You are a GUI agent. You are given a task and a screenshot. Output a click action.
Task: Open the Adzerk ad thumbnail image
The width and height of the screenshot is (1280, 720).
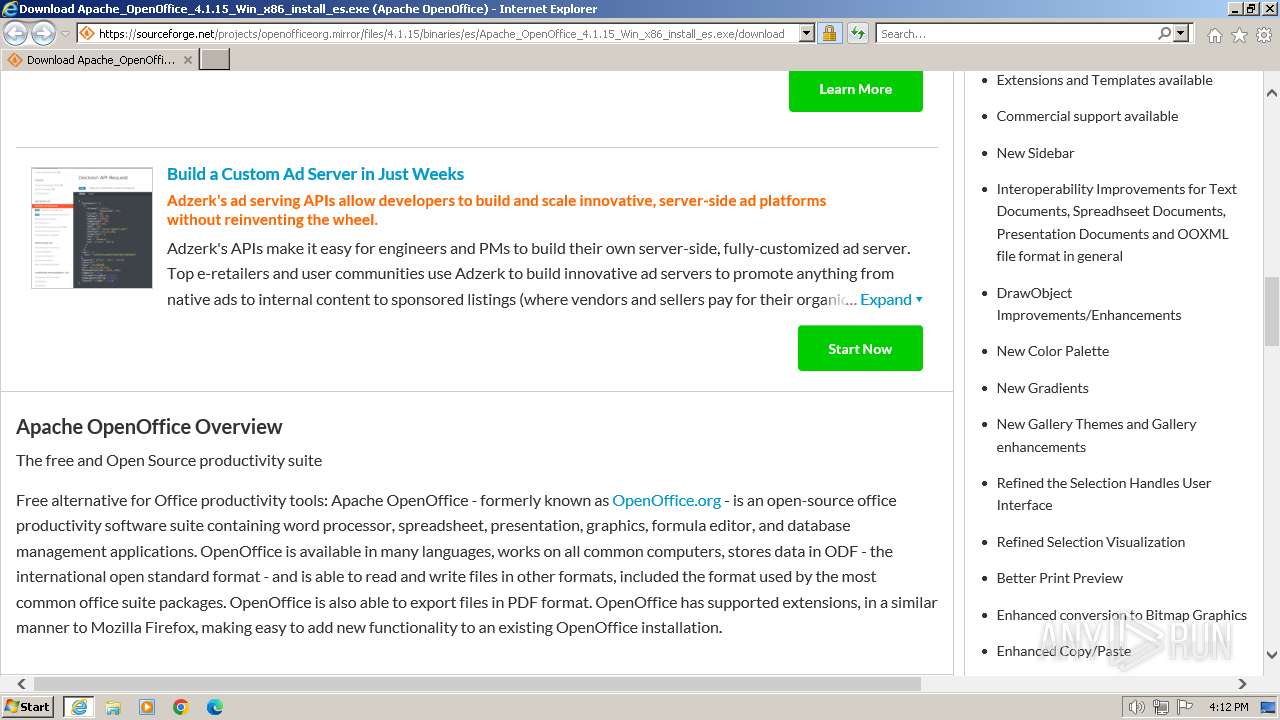pos(92,228)
